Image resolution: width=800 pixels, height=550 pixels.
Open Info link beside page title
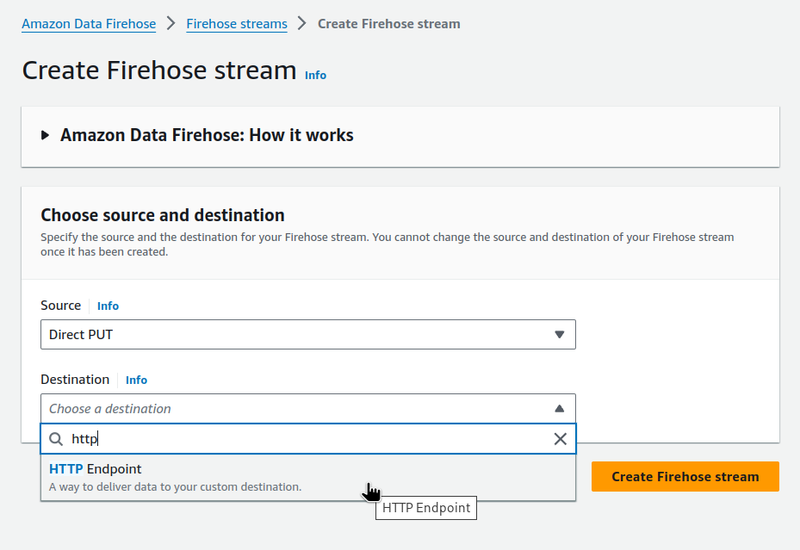(315, 75)
